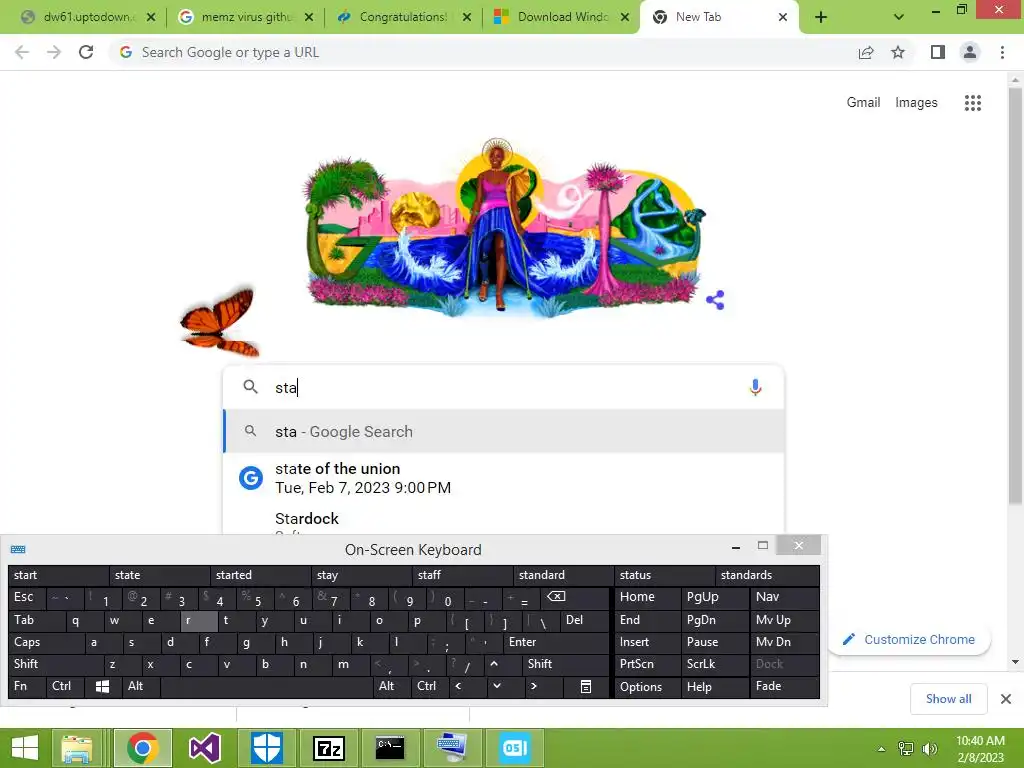
Task: Open the Google apps grid
Action: (x=973, y=103)
